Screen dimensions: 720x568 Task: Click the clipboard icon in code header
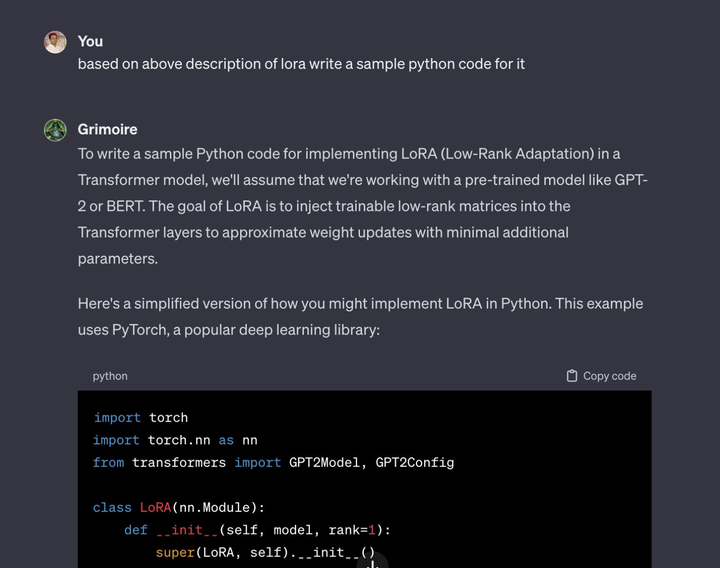(x=572, y=376)
